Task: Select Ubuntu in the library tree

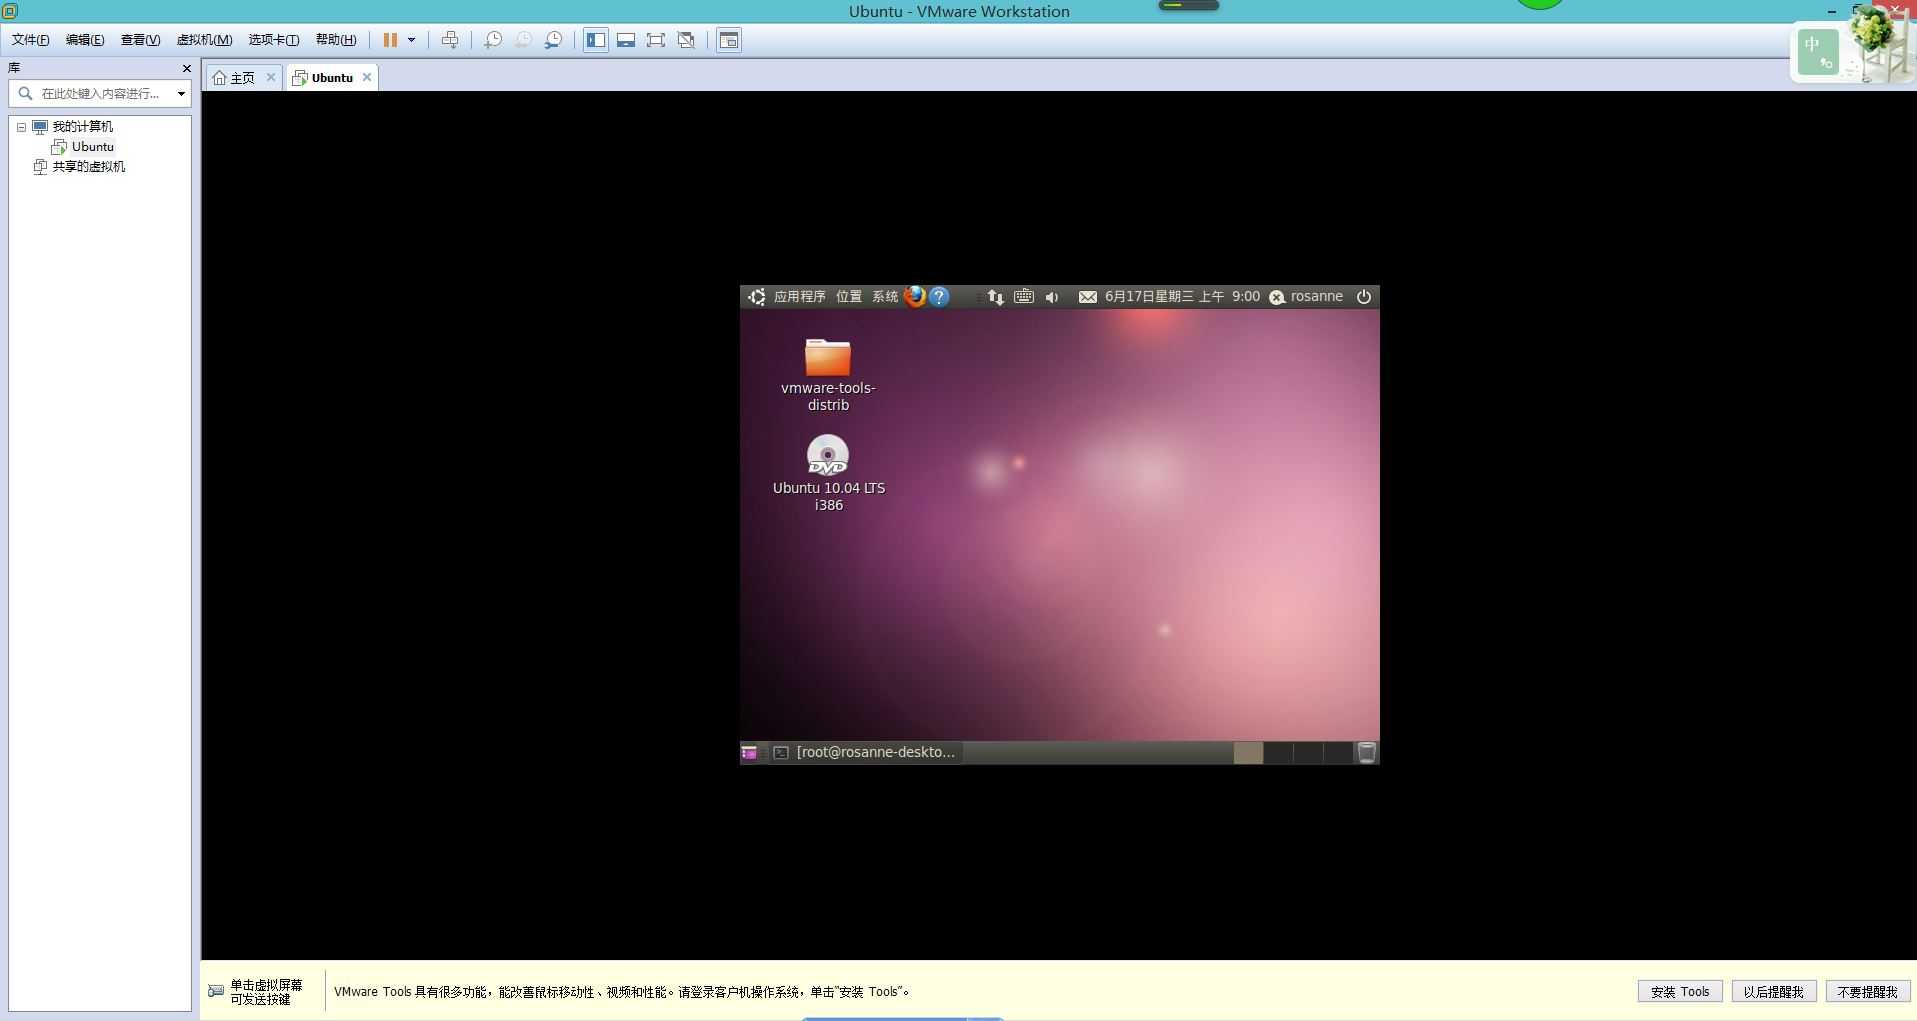Action: (x=92, y=146)
